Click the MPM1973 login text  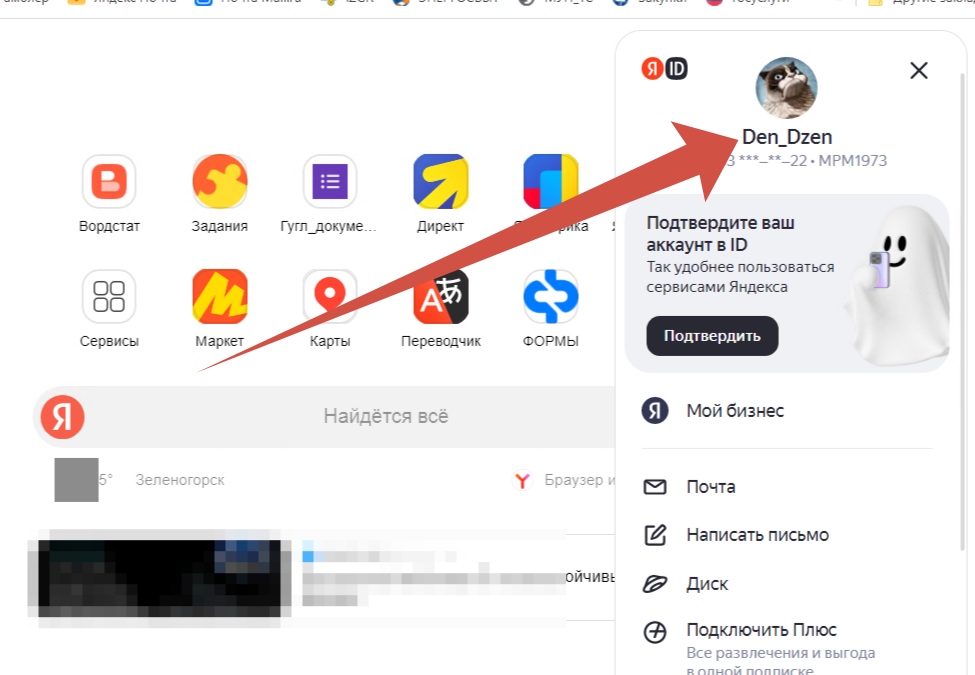coord(853,160)
